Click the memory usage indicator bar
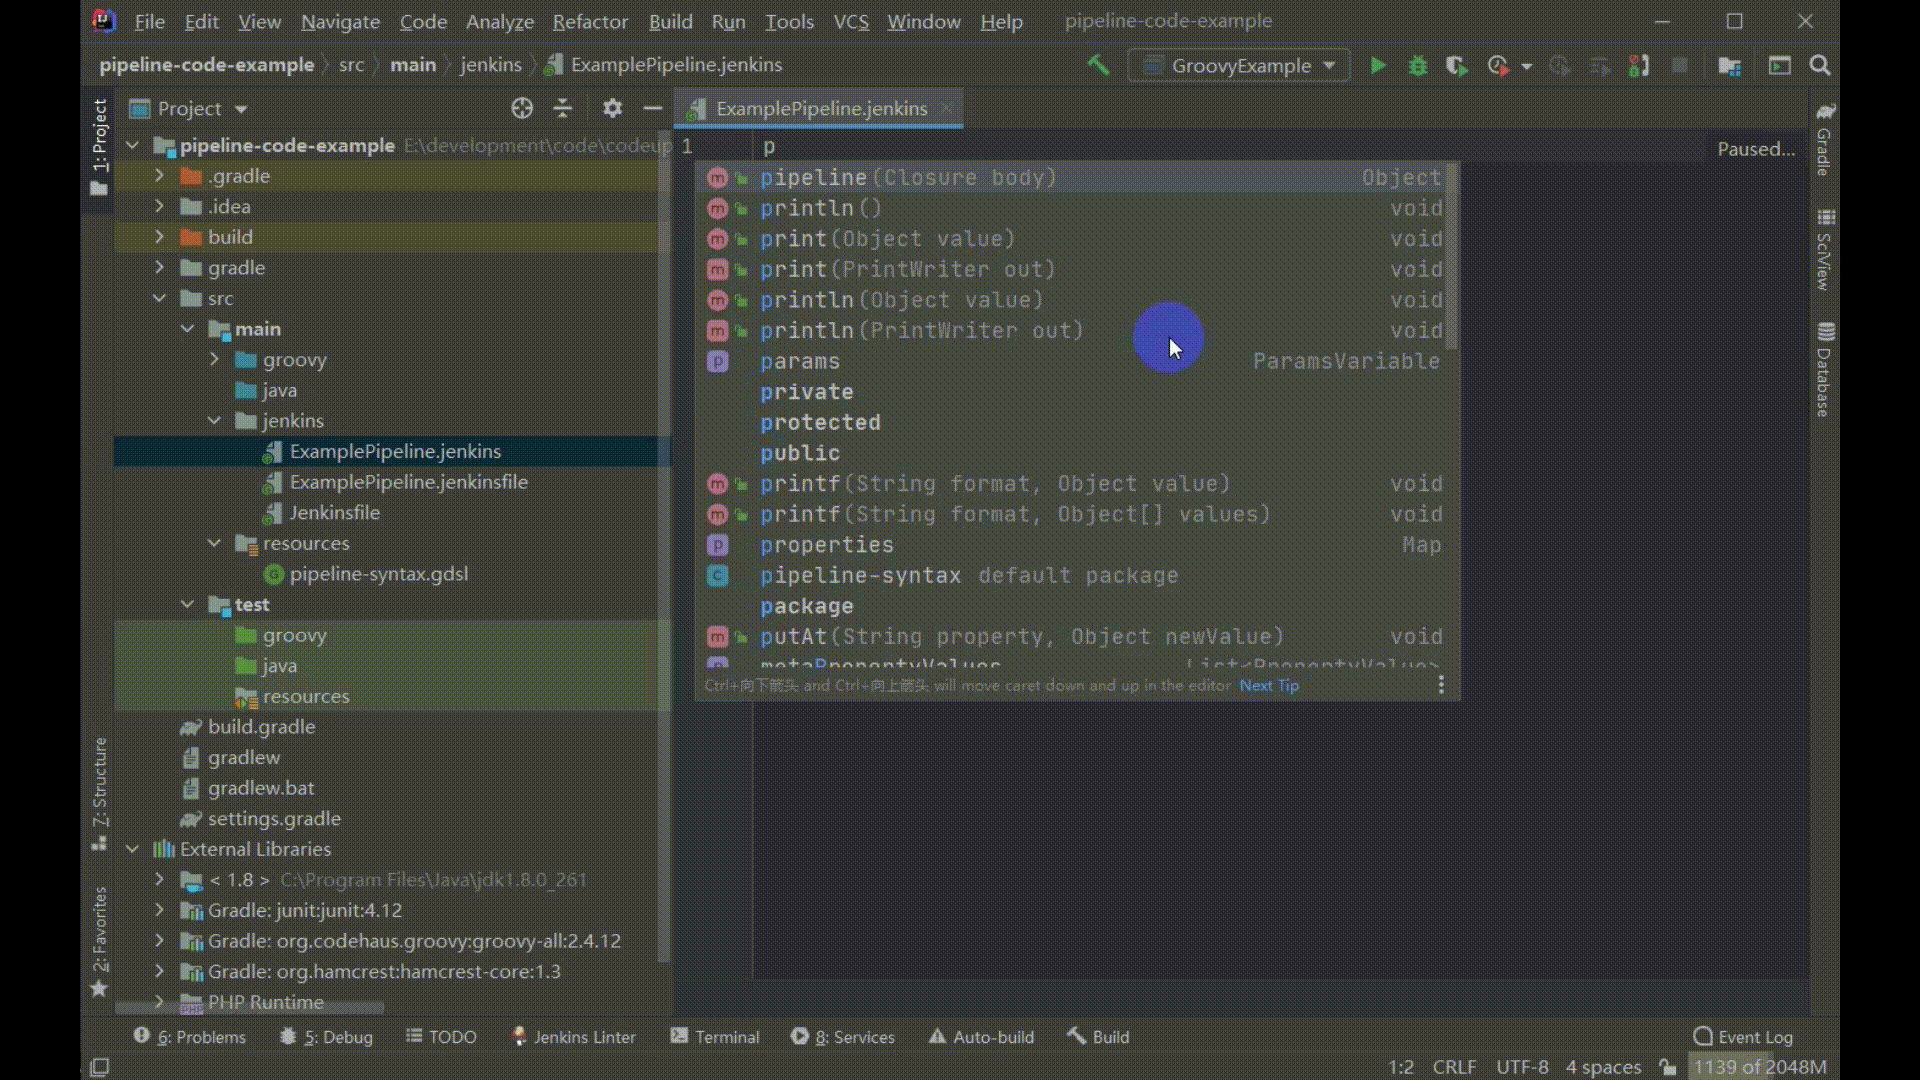1920x1080 pixels. (x=1759, y=1067)
